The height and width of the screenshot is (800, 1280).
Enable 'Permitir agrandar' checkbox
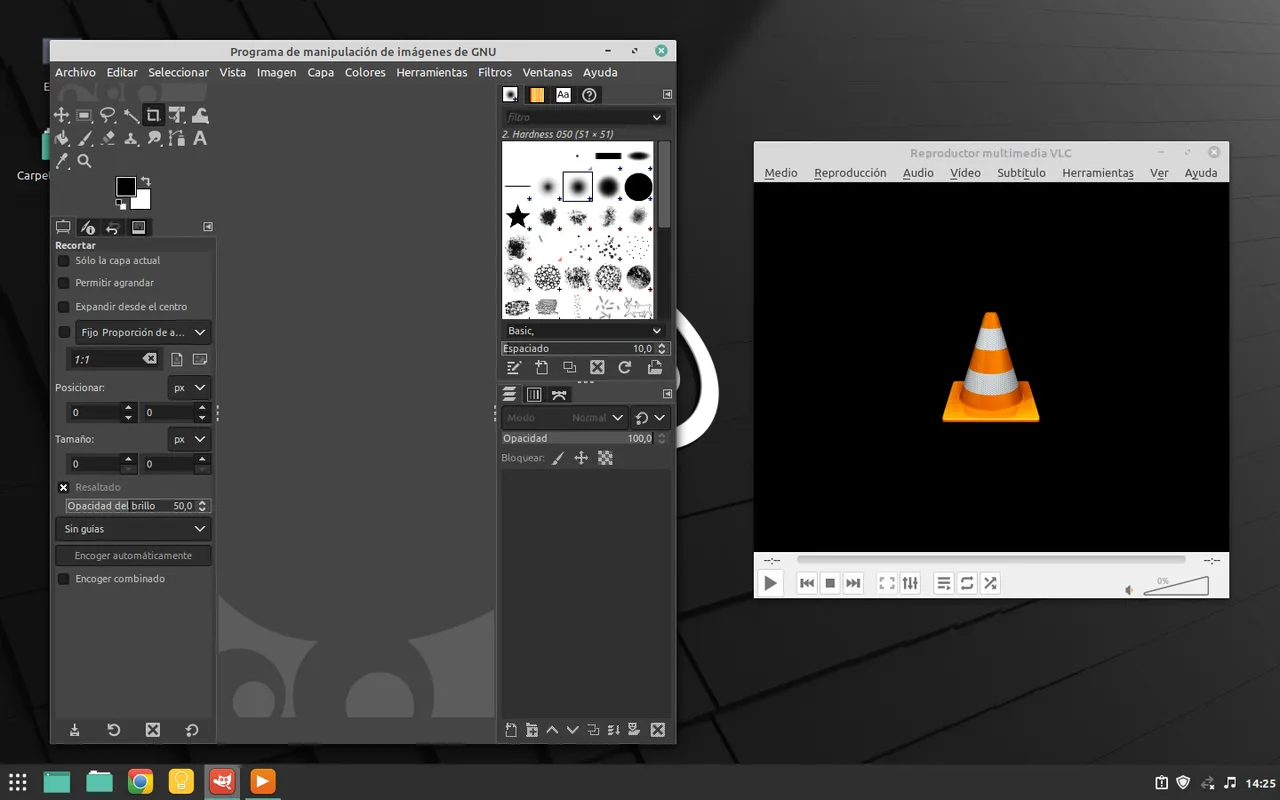(x=64, y=283)
